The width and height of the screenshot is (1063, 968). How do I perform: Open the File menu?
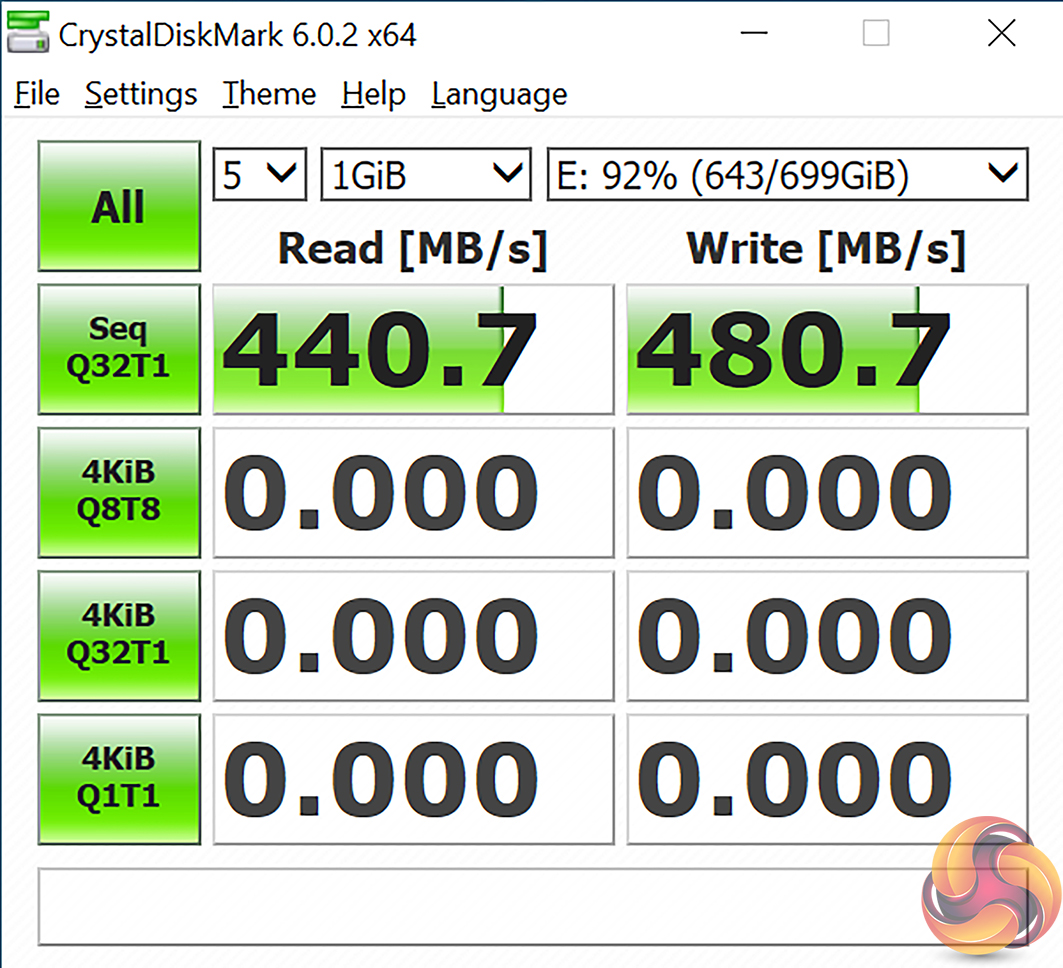(37, 94)
